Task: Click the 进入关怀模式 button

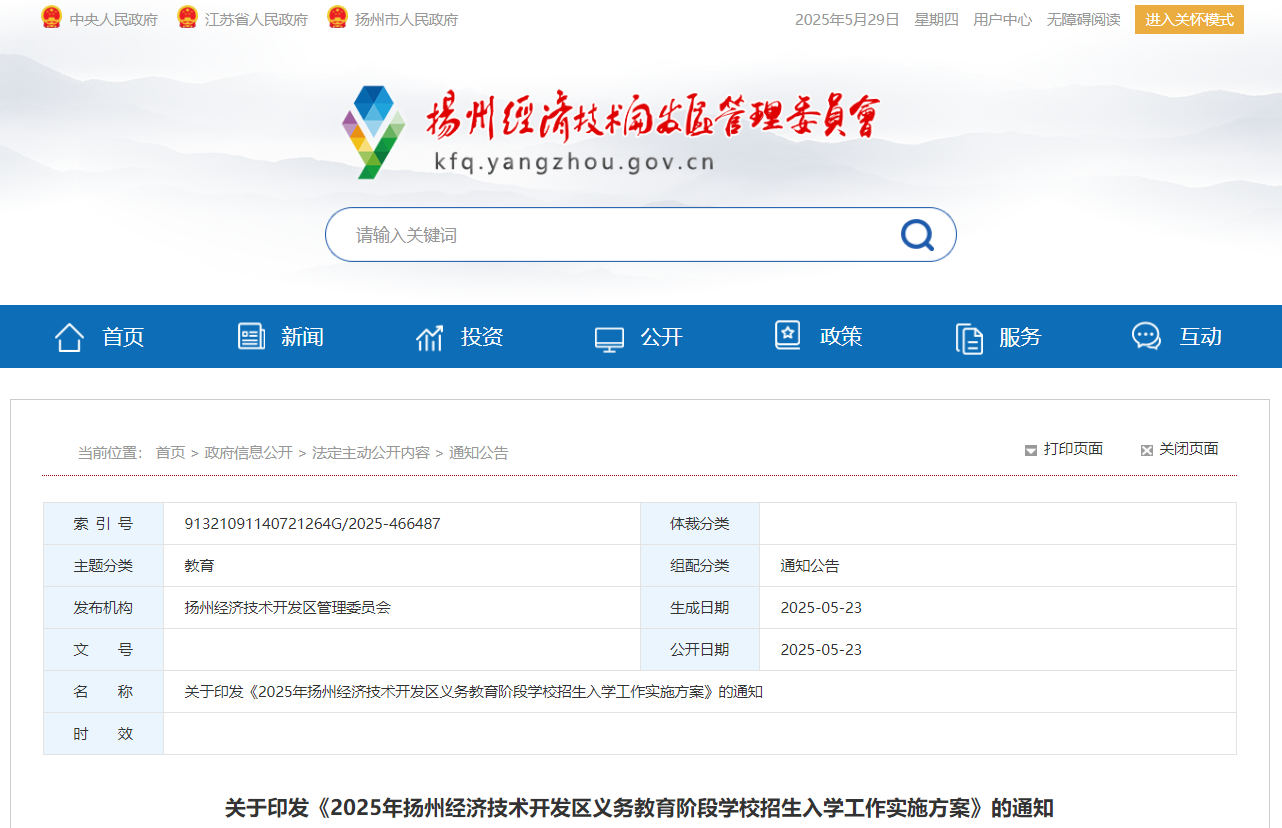Action: pyautogui.click(x=1189, y=19)
